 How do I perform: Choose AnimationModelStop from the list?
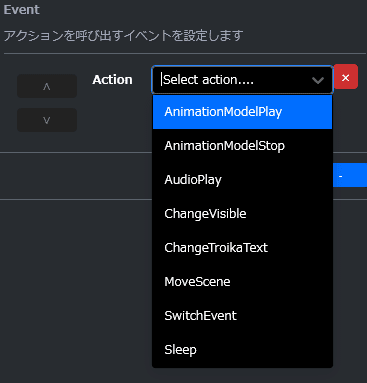click(x=242, y=146)
